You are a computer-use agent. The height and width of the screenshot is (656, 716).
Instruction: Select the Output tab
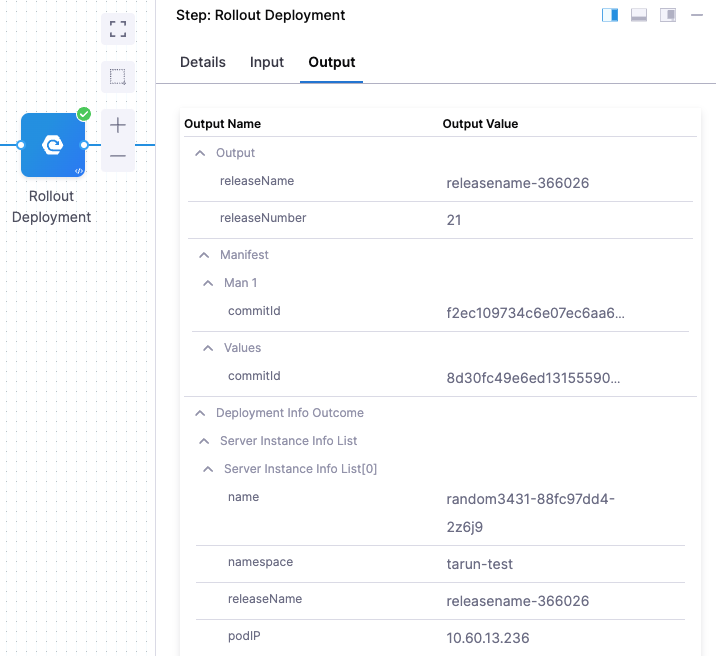pyautogui.click(x=332, y=62)
